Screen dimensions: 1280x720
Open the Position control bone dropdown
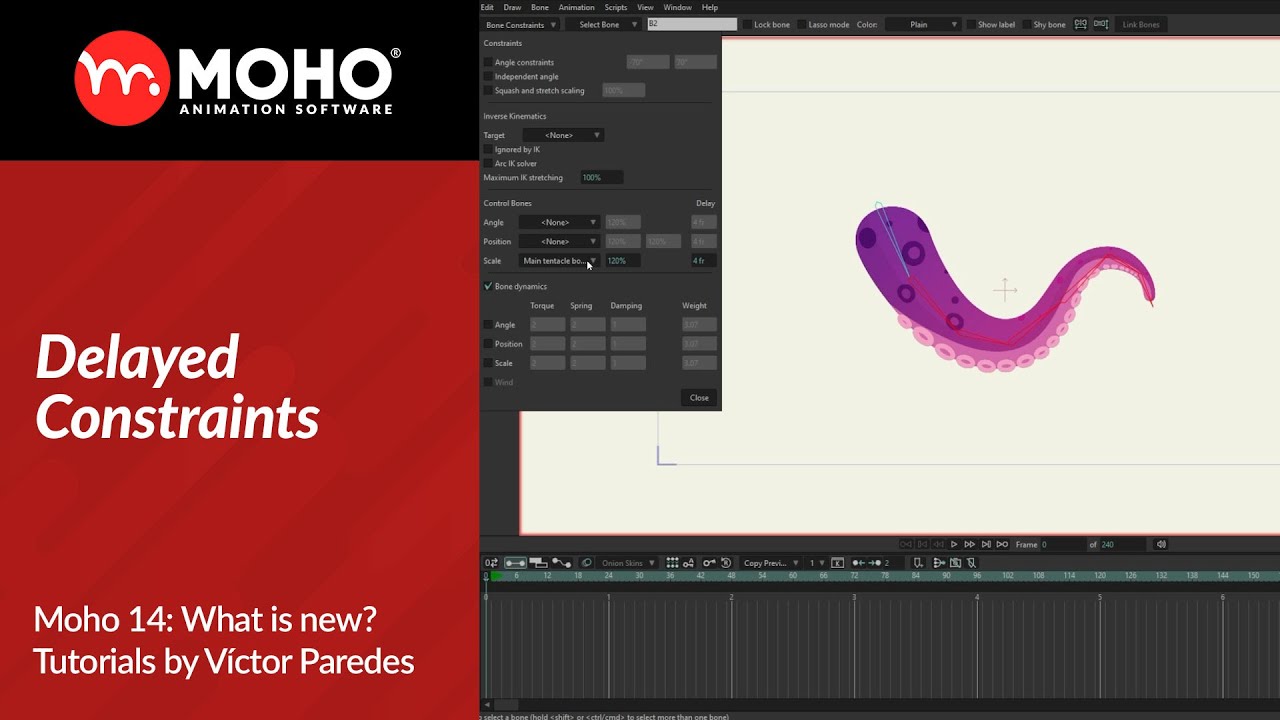click(x=559, y=241)
